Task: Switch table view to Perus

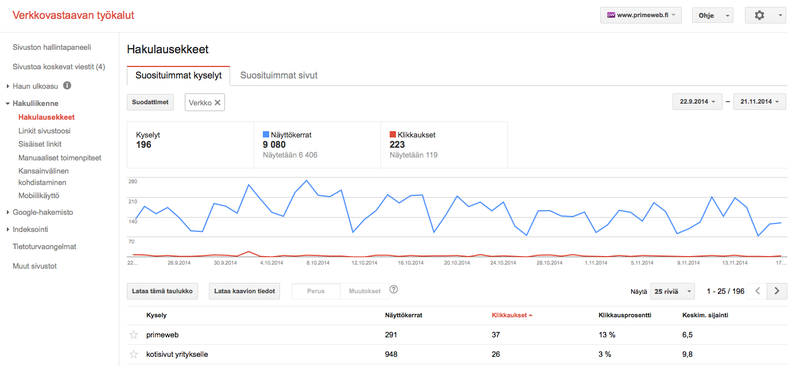Action: pos(316,291)
